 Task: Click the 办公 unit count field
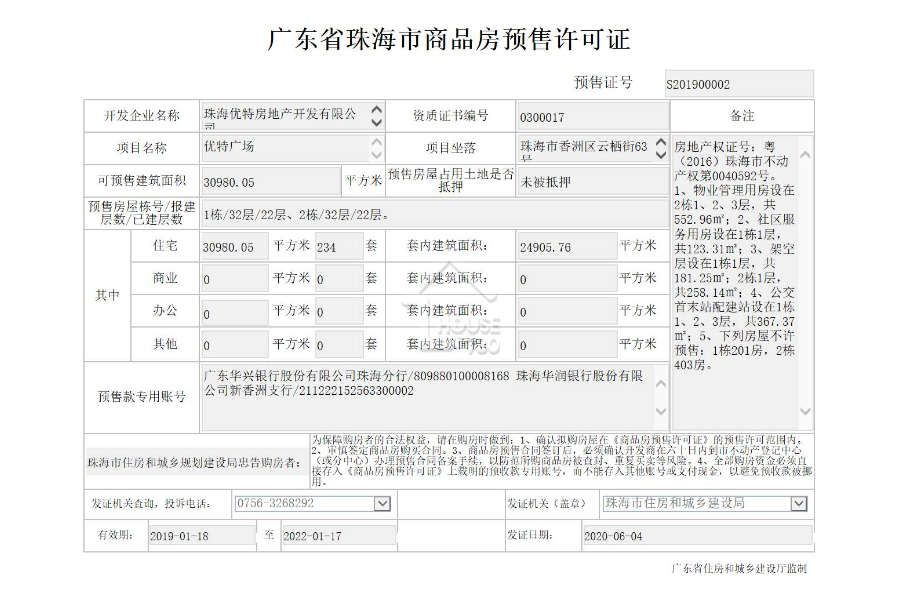pyautogui.click(x=339, y=312)
